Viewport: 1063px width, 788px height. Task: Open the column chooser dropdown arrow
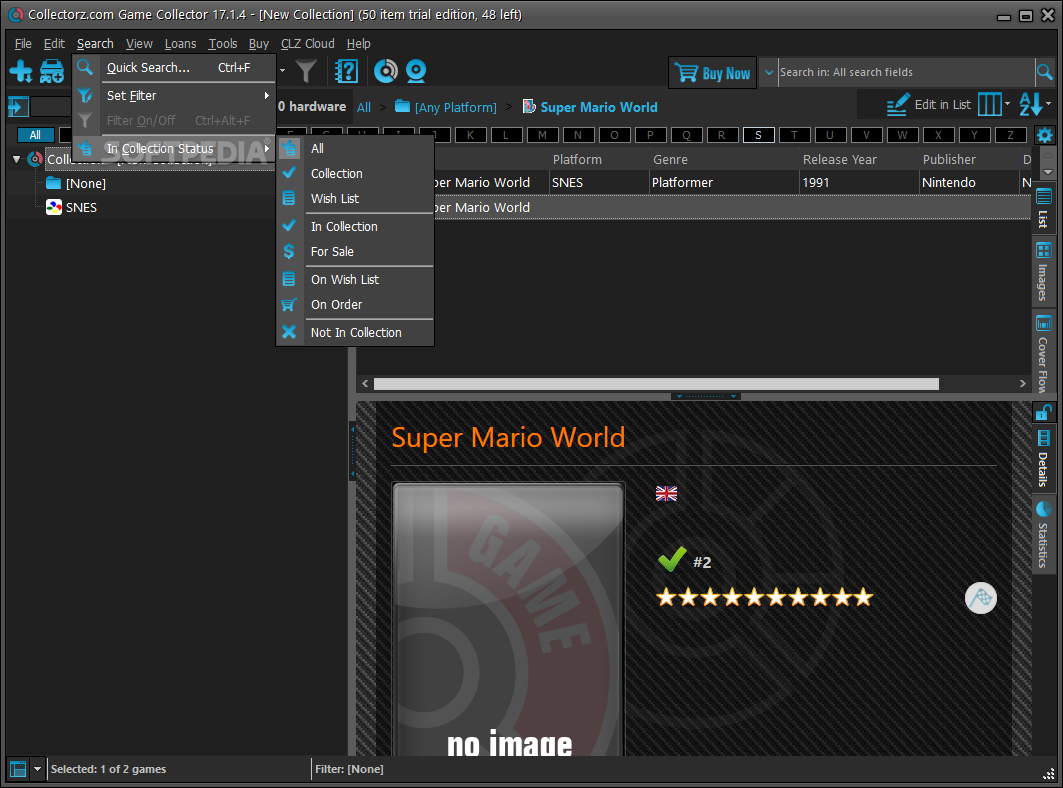[x=1007, y=104]
